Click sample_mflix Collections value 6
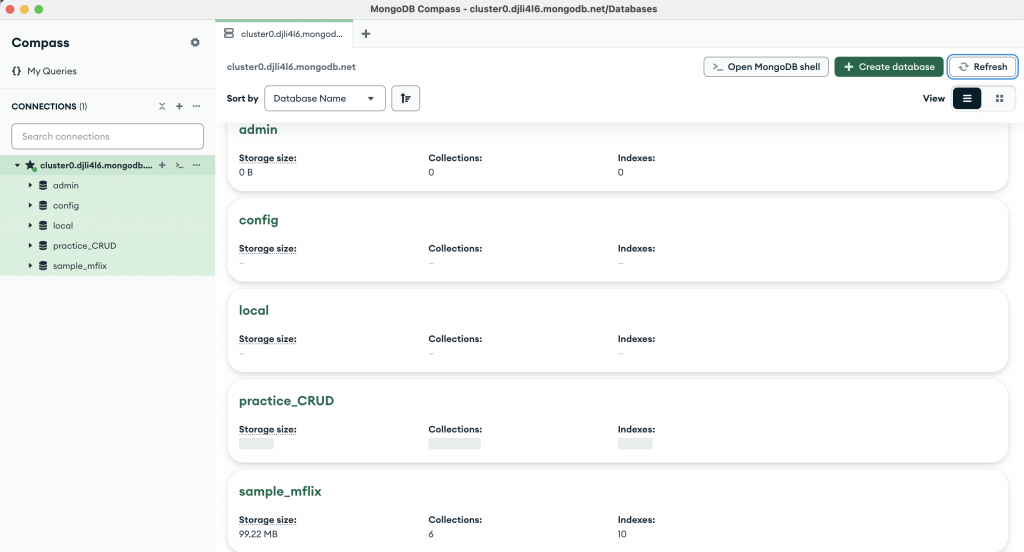Image resolution: width=1024 pixels, height=552 pixels. pos(431,534)
